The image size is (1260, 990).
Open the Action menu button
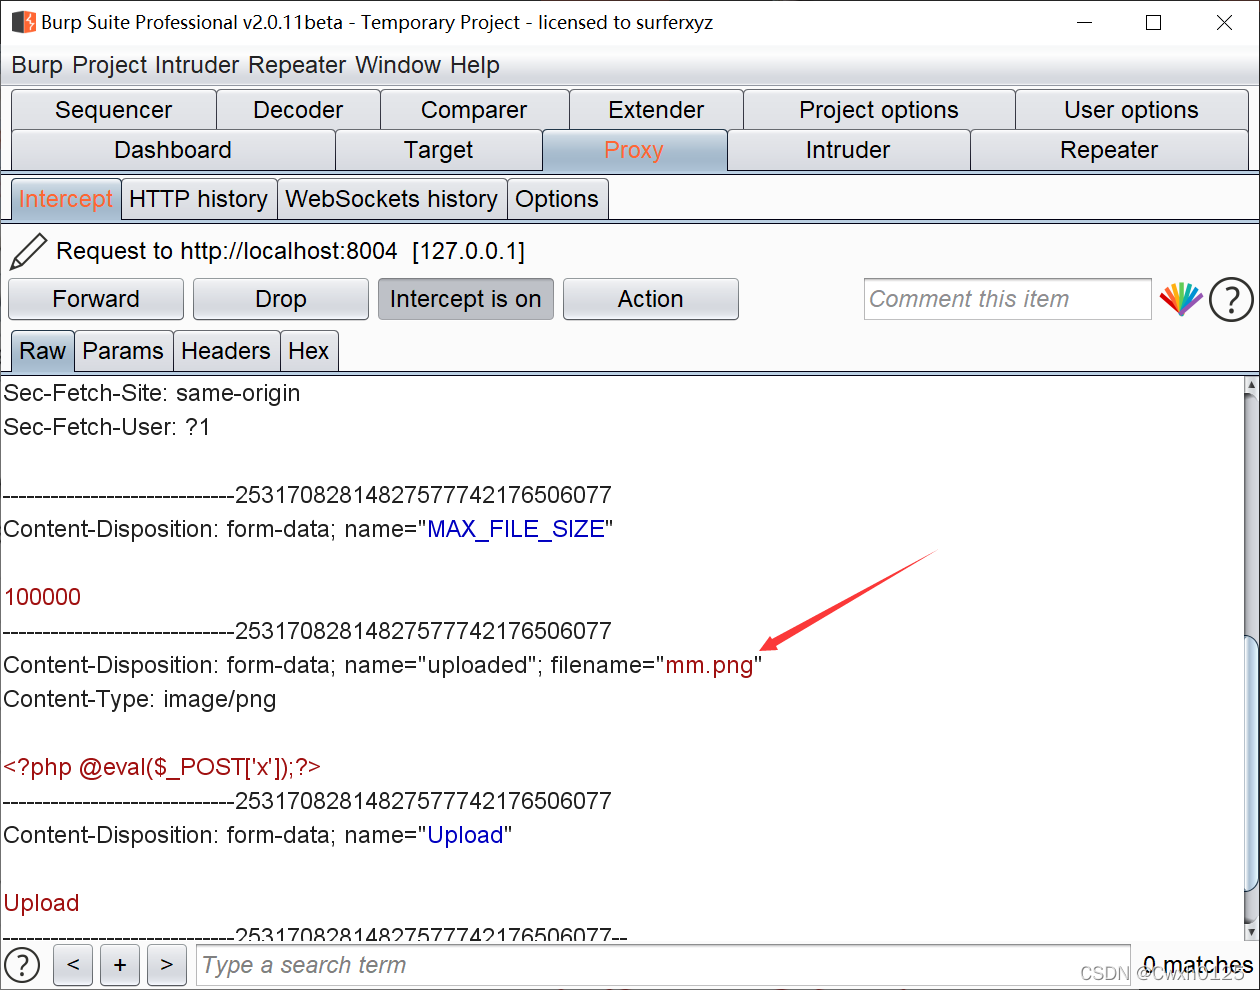pyautogui.click(x=651, y=299)
